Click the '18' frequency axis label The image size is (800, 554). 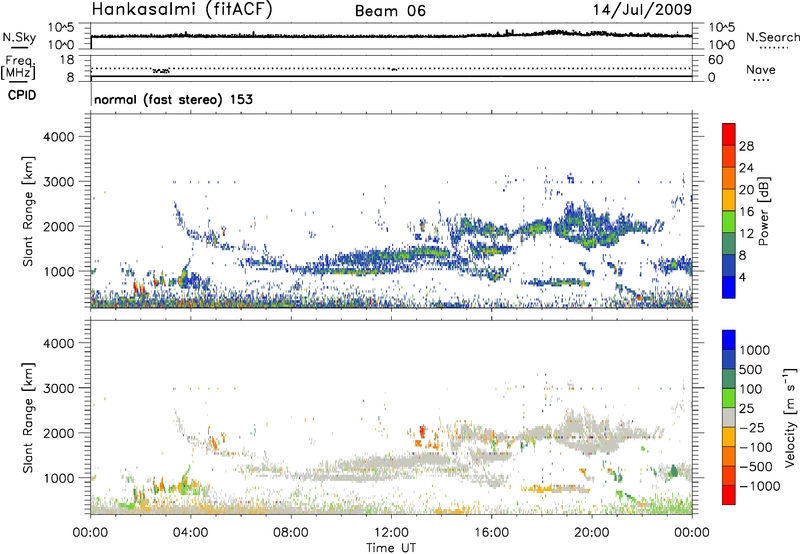67,59
